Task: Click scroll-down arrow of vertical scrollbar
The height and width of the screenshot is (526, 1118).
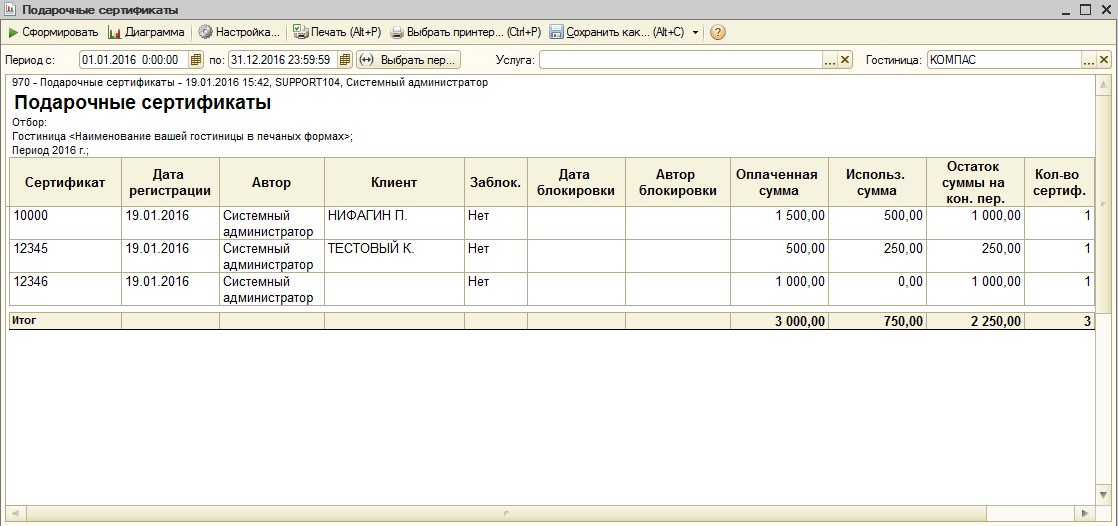Action: pyautogui.click(x=1104, y=496)
